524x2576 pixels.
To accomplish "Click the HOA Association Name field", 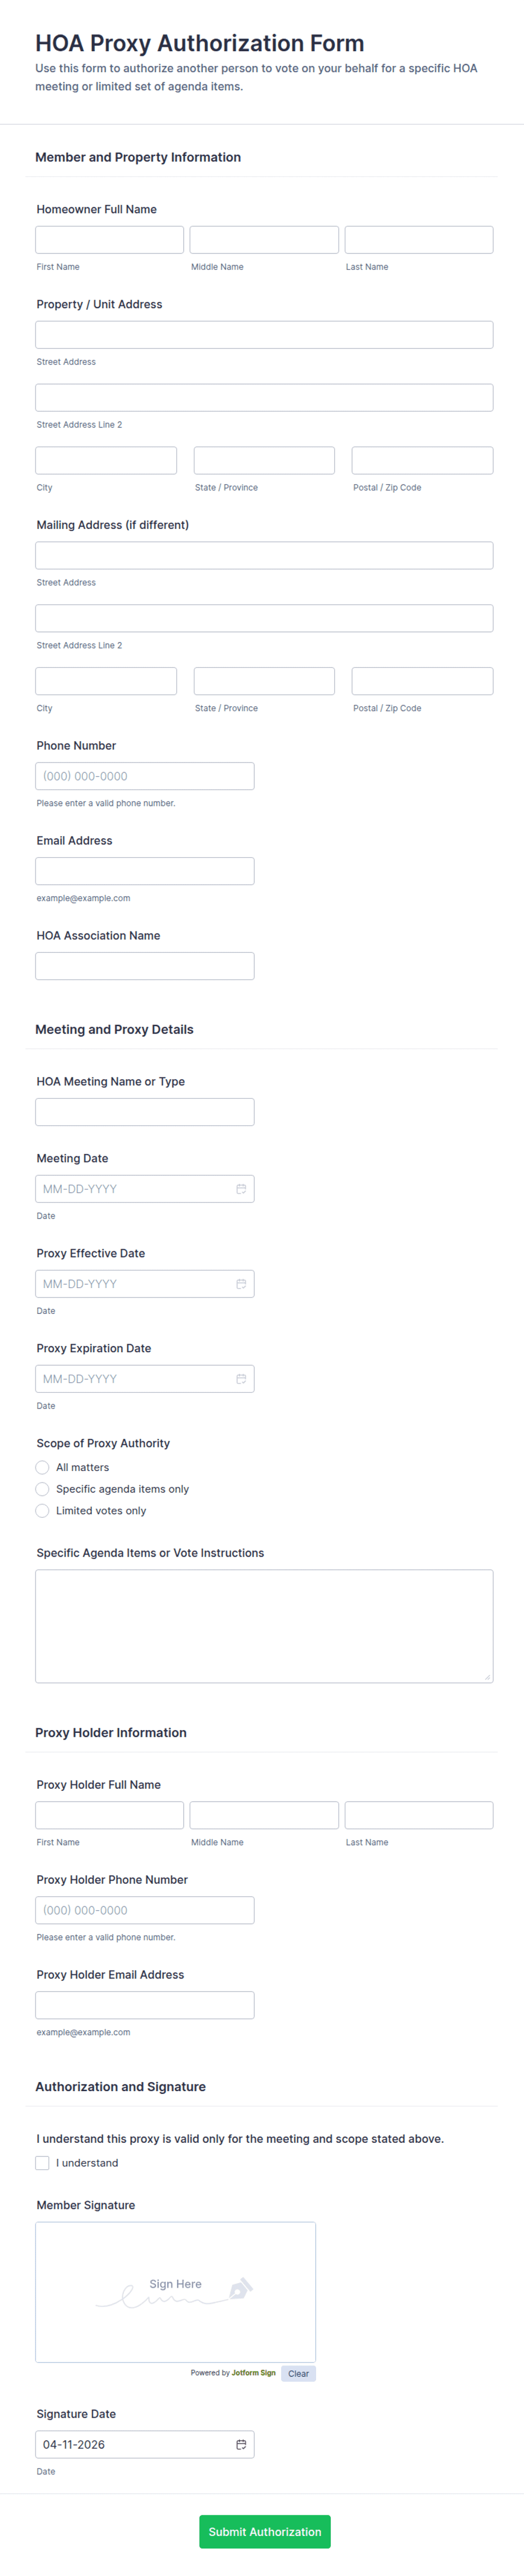I will [x=144, y=966].
